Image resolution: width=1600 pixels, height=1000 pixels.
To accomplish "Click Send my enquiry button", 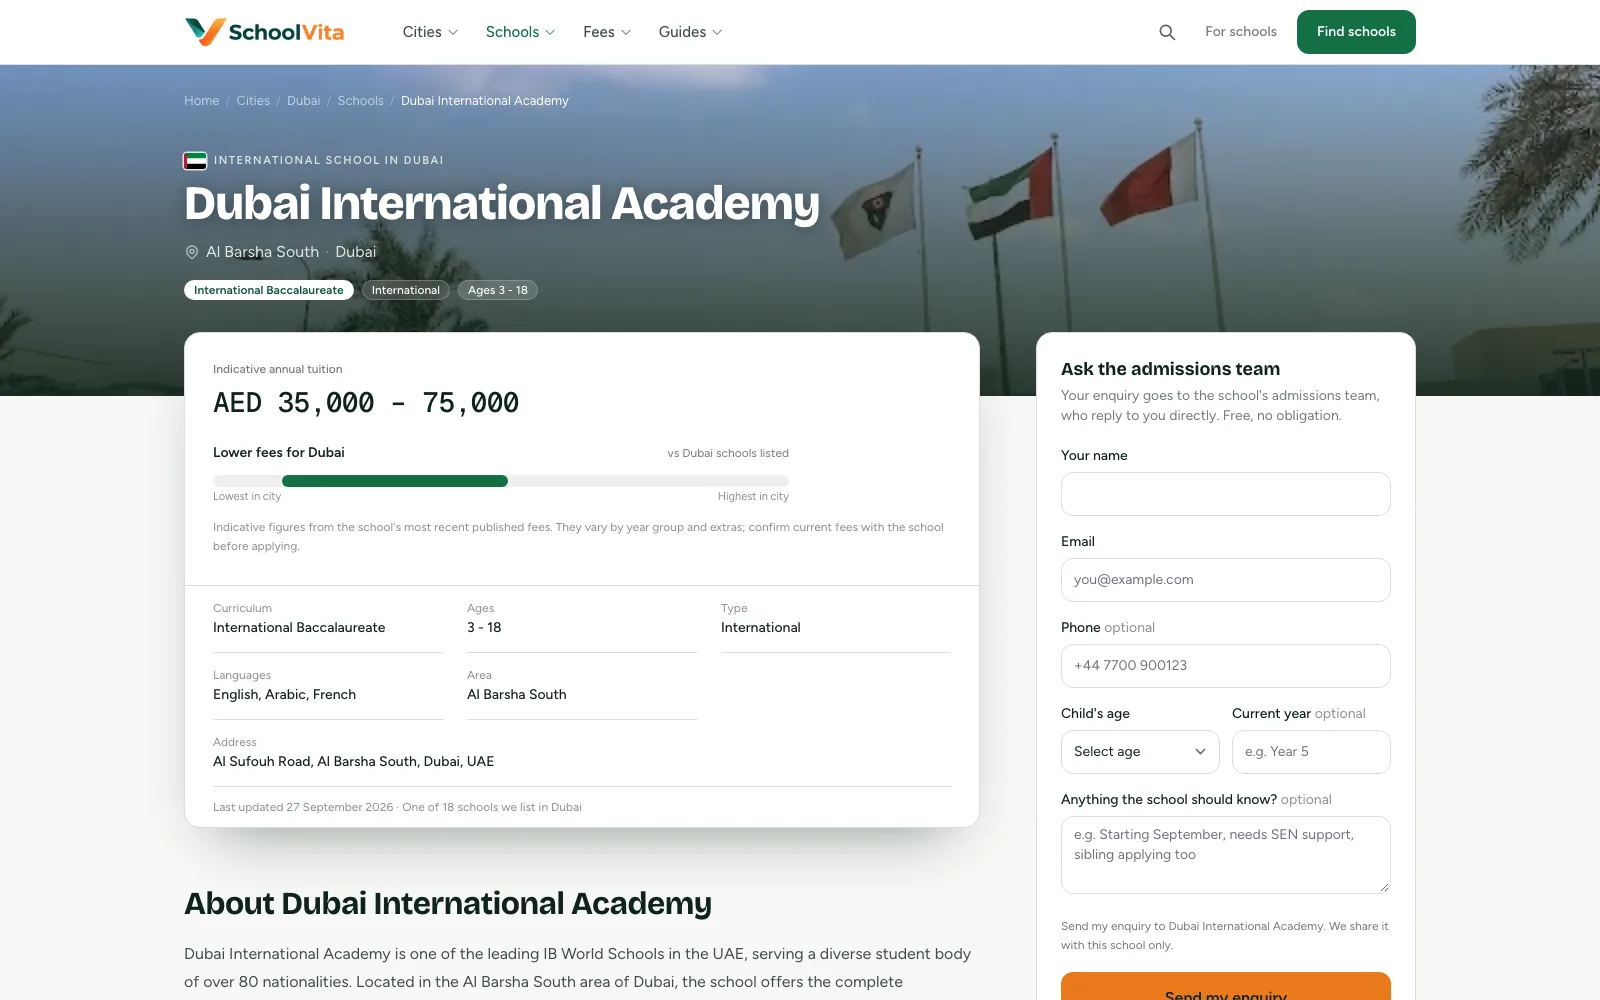I will tap(1226, 988).
